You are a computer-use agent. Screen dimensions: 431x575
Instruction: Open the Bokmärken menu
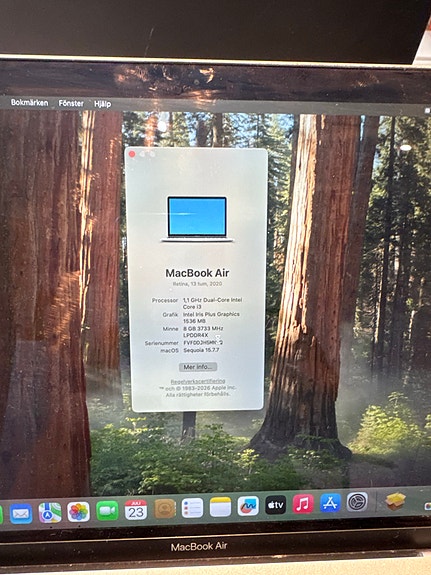click(29, 102)
